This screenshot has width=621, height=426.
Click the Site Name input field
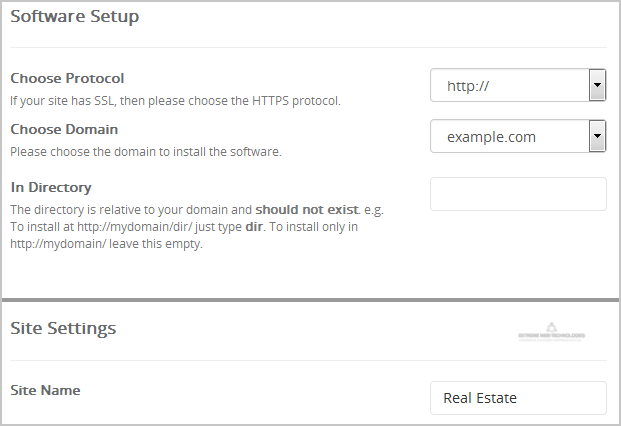point(518,398)
